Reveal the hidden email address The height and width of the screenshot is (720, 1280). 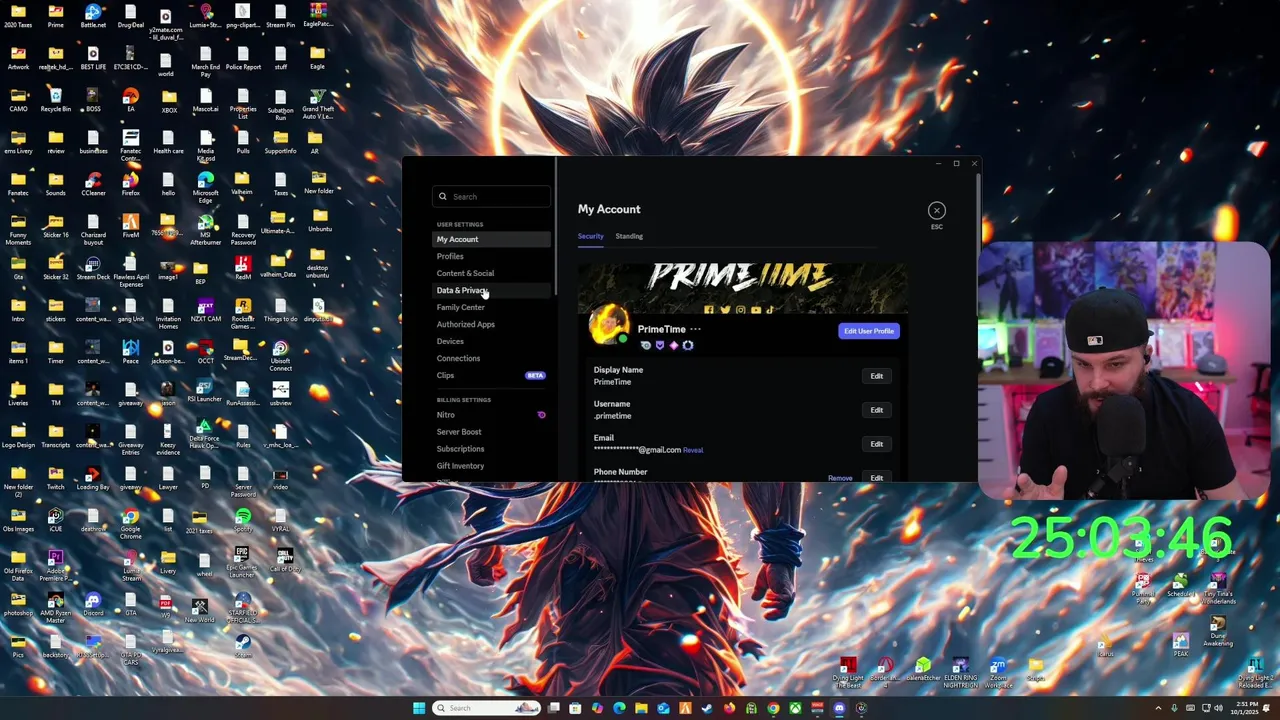tap(693, 450)
